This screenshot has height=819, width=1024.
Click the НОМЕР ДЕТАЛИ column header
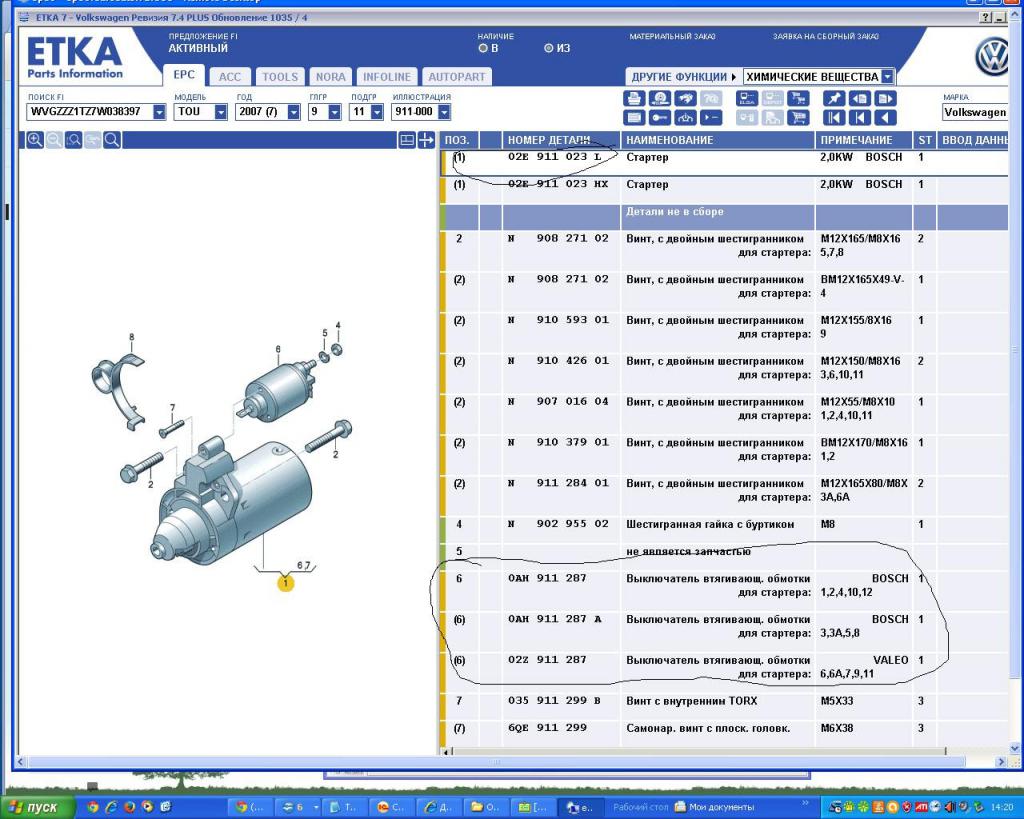[x=561, y=140]
